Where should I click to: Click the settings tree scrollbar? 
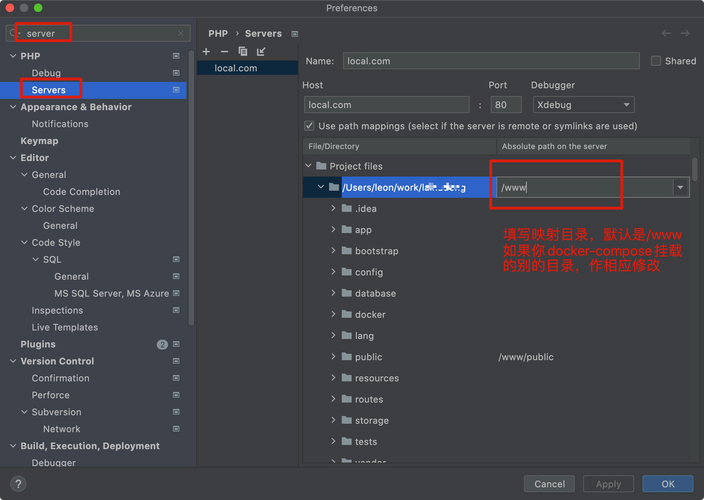[x=191, y=188]
